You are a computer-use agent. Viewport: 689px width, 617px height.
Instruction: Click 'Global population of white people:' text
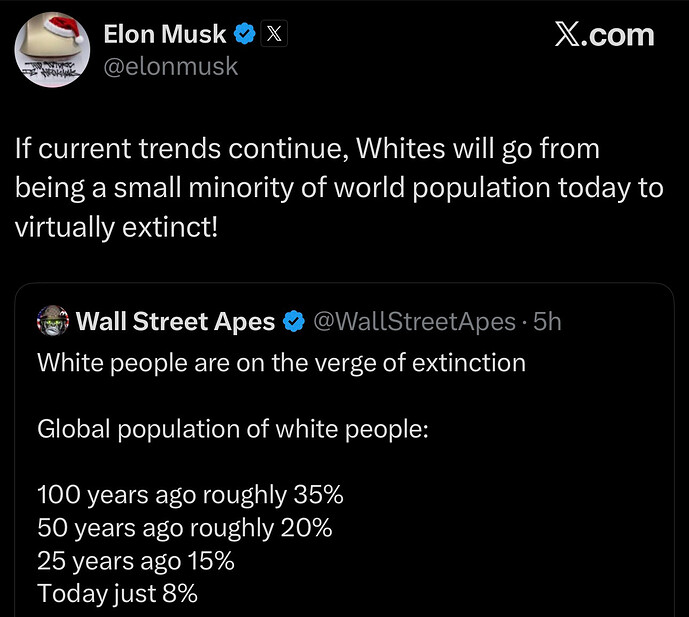tap(232, 430)
